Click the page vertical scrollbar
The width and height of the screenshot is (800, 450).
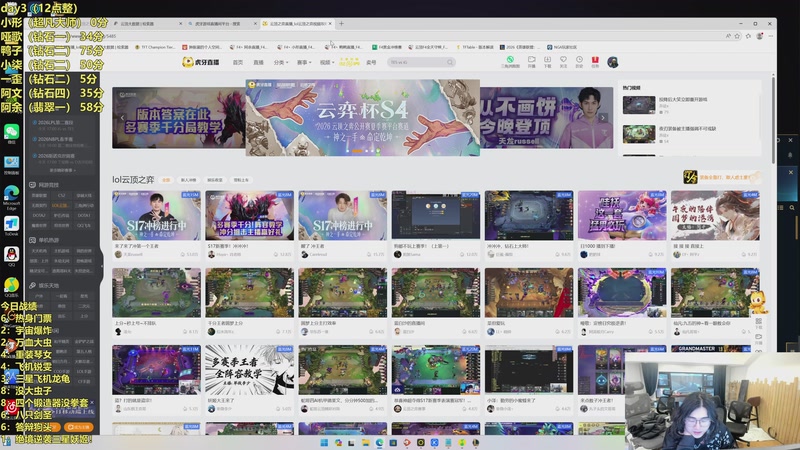tap(773, 122)
